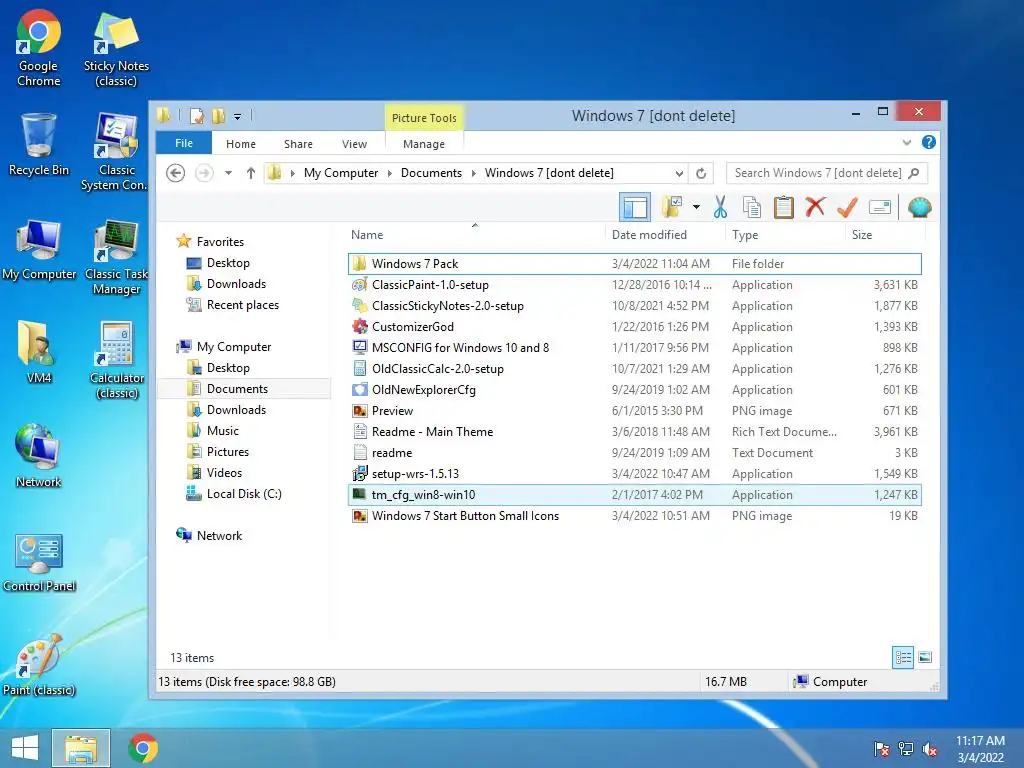
Task: Open the recent locations dropdown arrow
Action: pos(229,173)
